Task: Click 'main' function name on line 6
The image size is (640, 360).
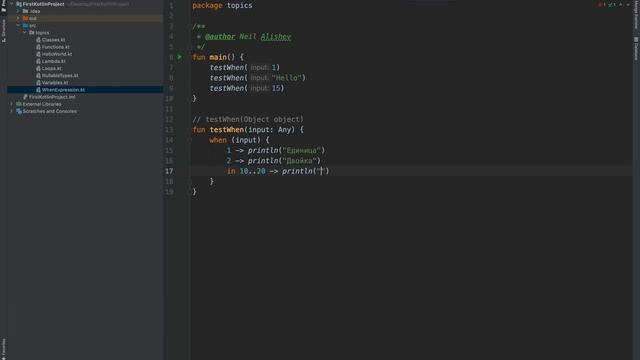Action: point(218,57)
